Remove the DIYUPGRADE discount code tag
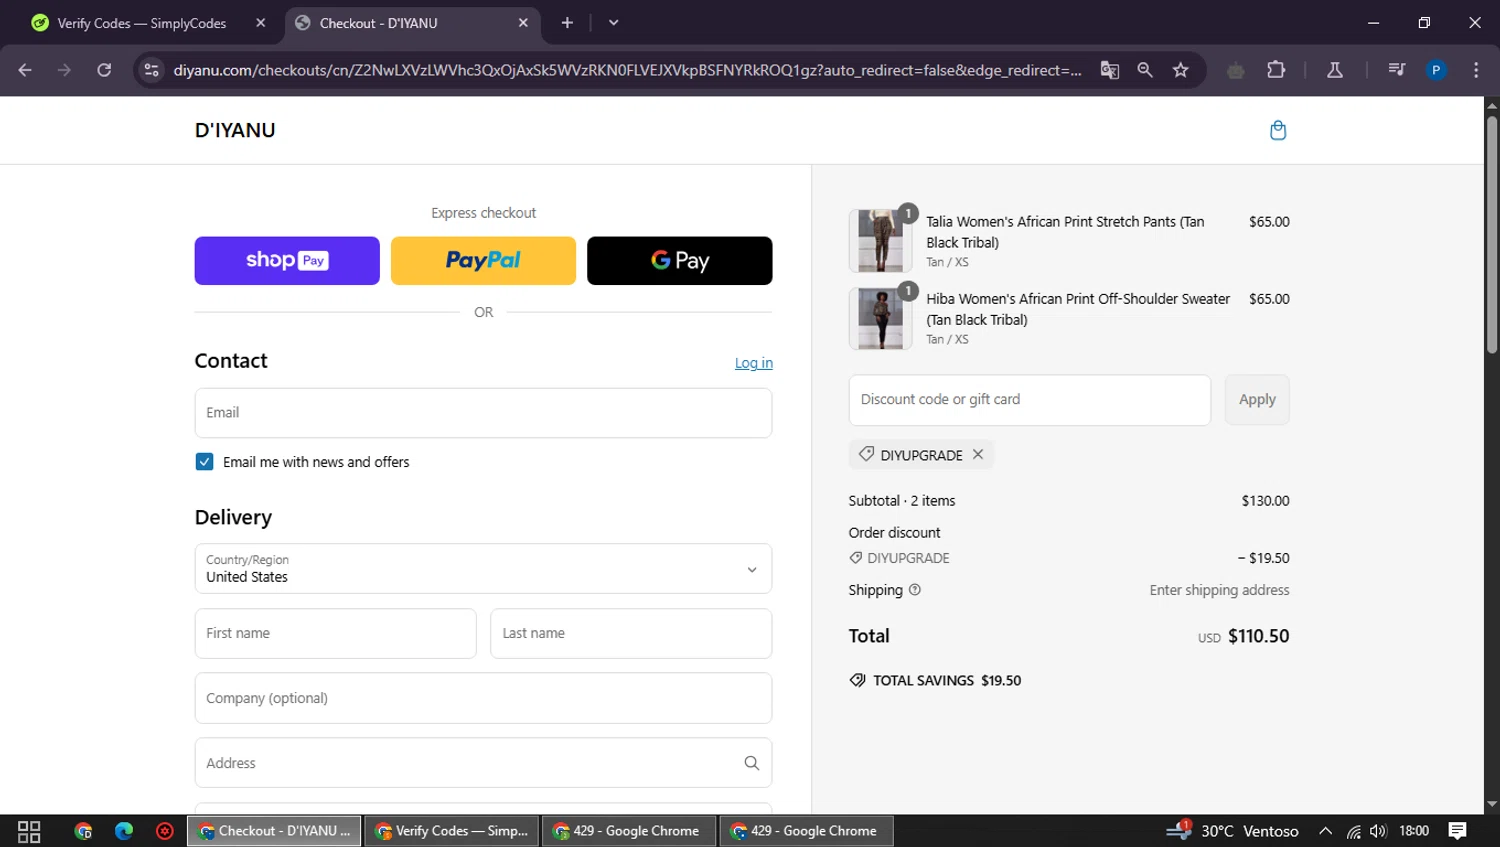This screenshot has height=847, width=1500. point(978,454)
